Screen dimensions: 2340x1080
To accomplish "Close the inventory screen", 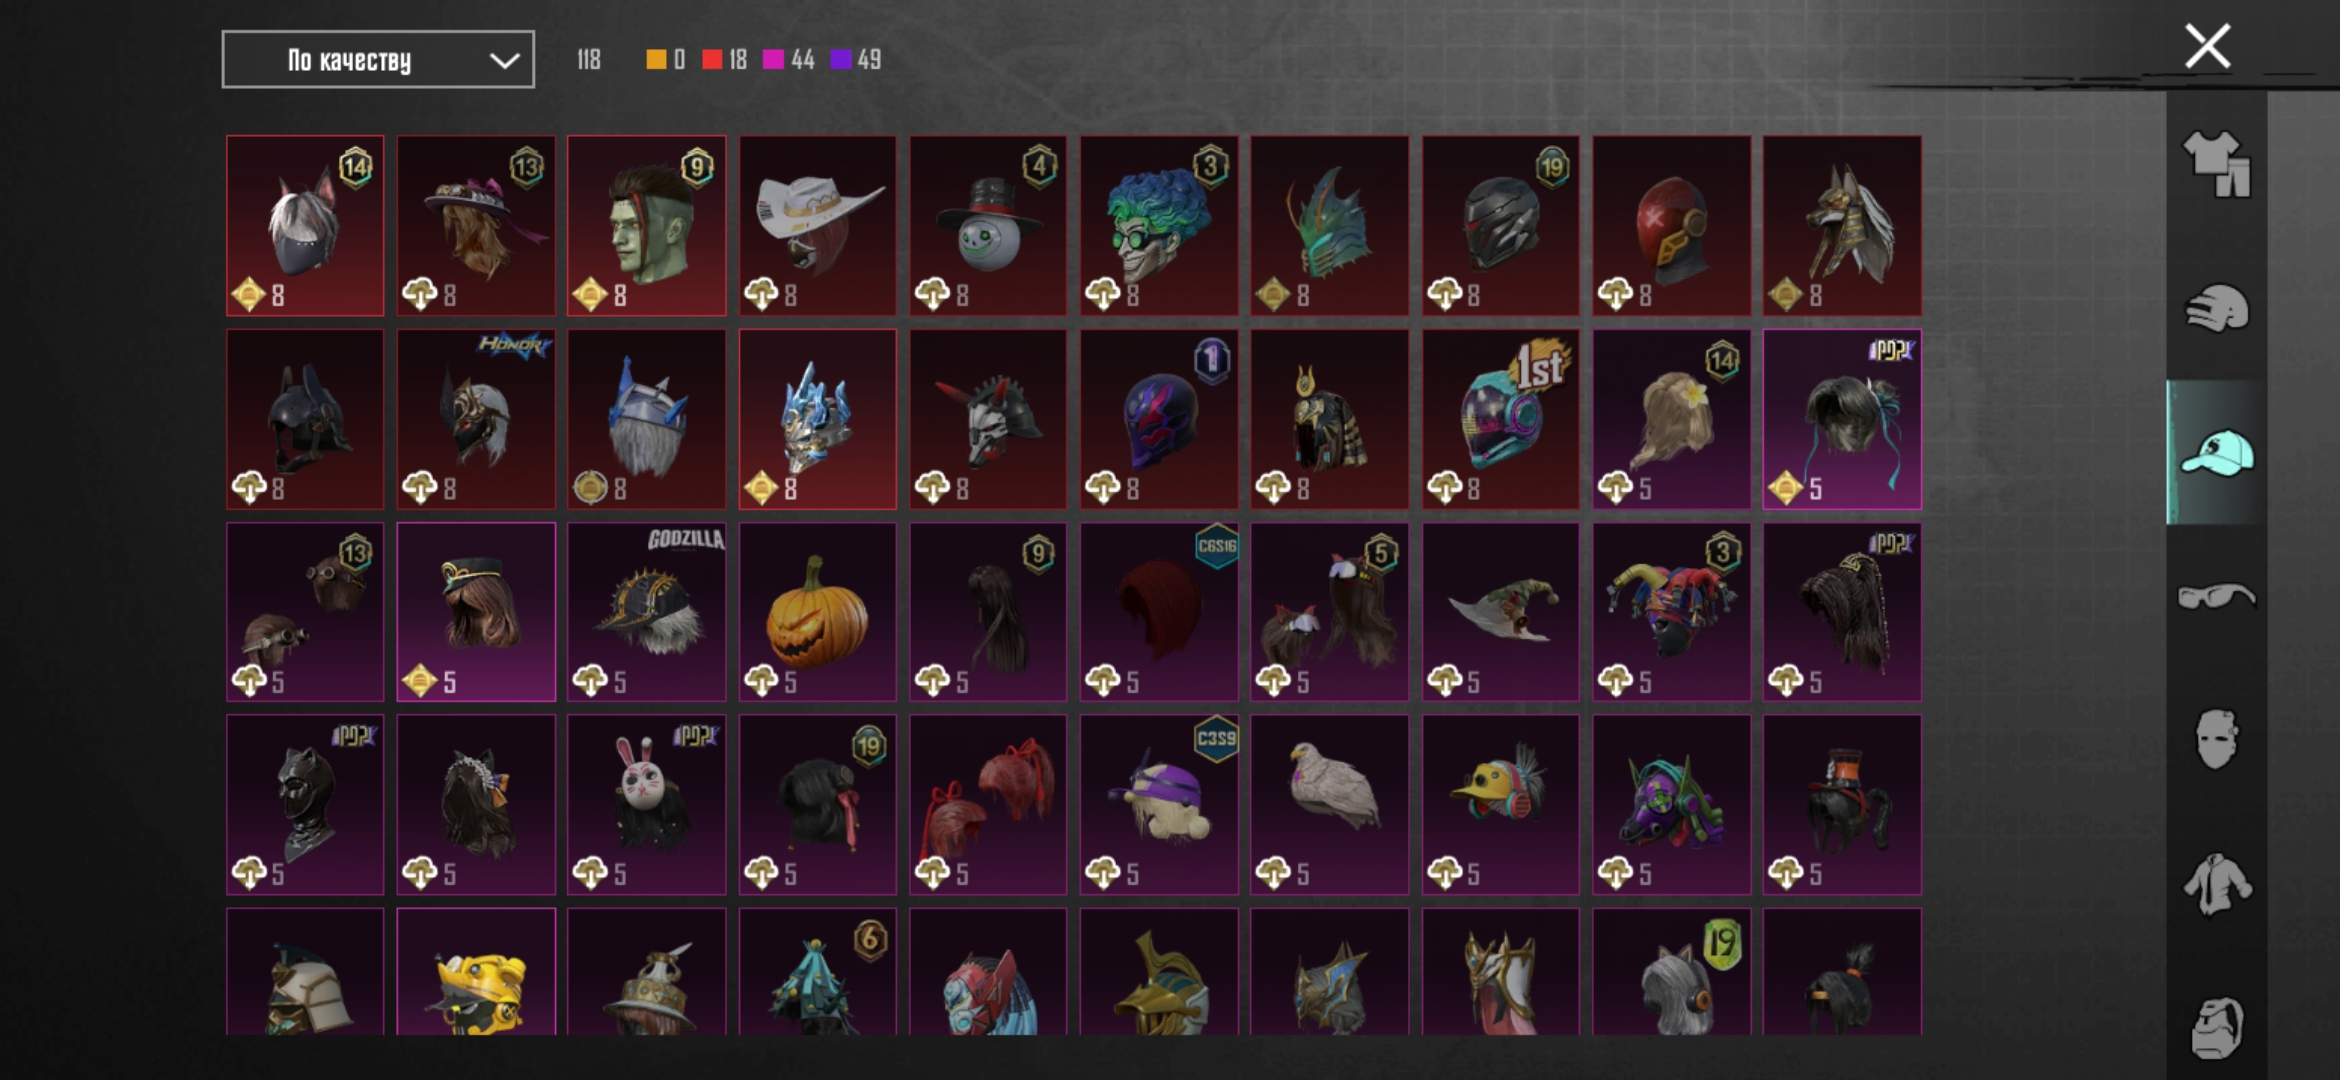I will click(2207, 46).
